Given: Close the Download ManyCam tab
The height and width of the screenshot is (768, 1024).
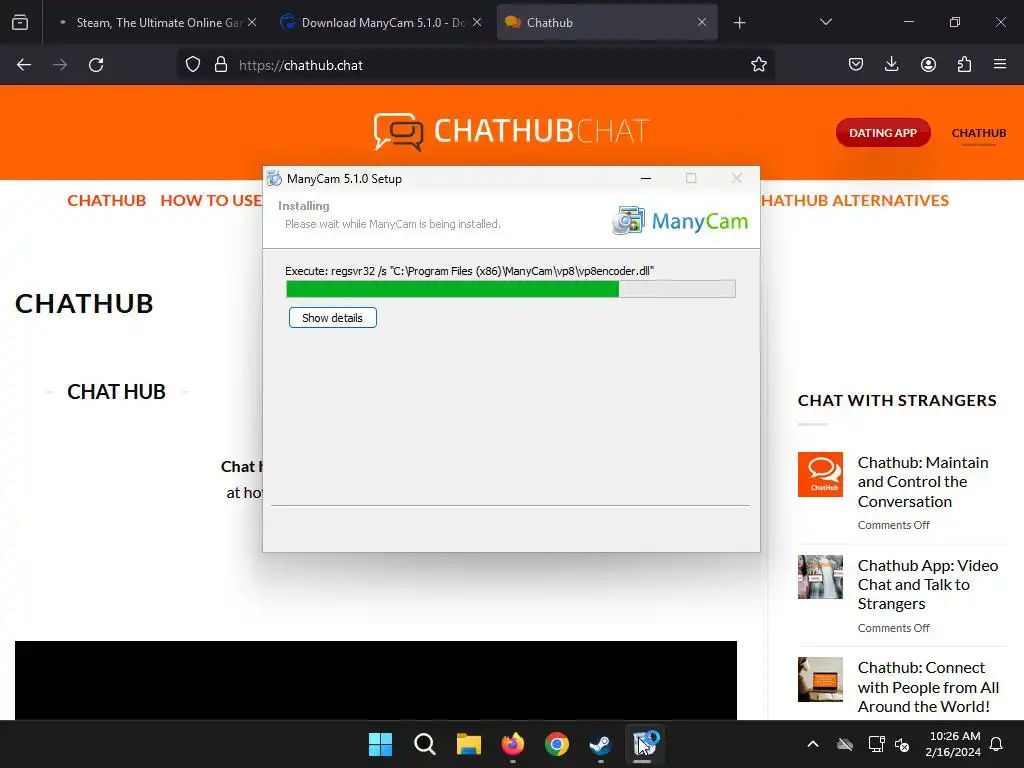Looking at the screenshot, I should [x=477, y=23].
